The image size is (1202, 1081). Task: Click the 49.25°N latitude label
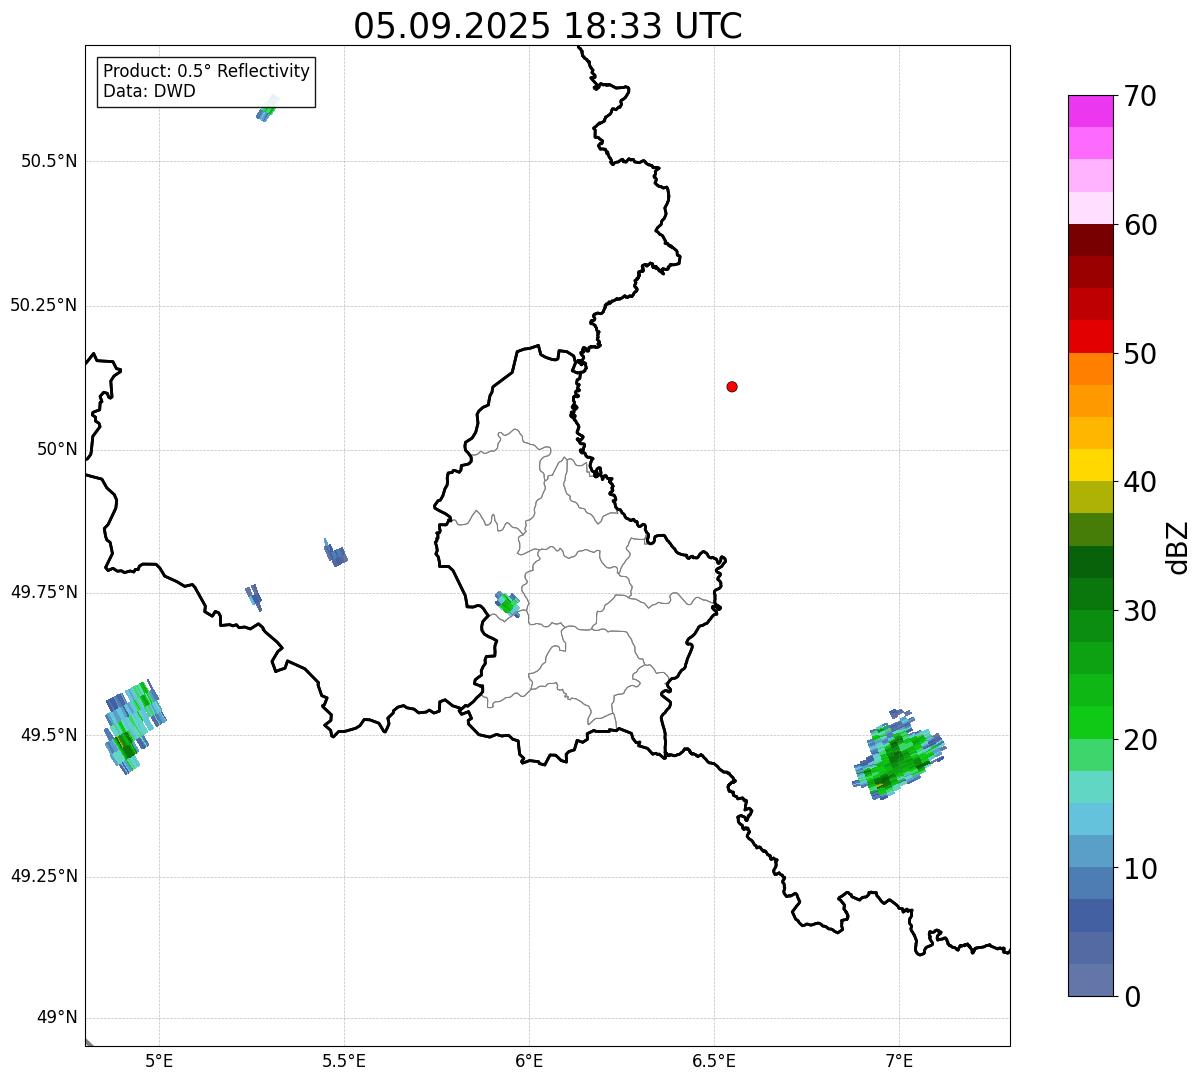click(44, 877)
